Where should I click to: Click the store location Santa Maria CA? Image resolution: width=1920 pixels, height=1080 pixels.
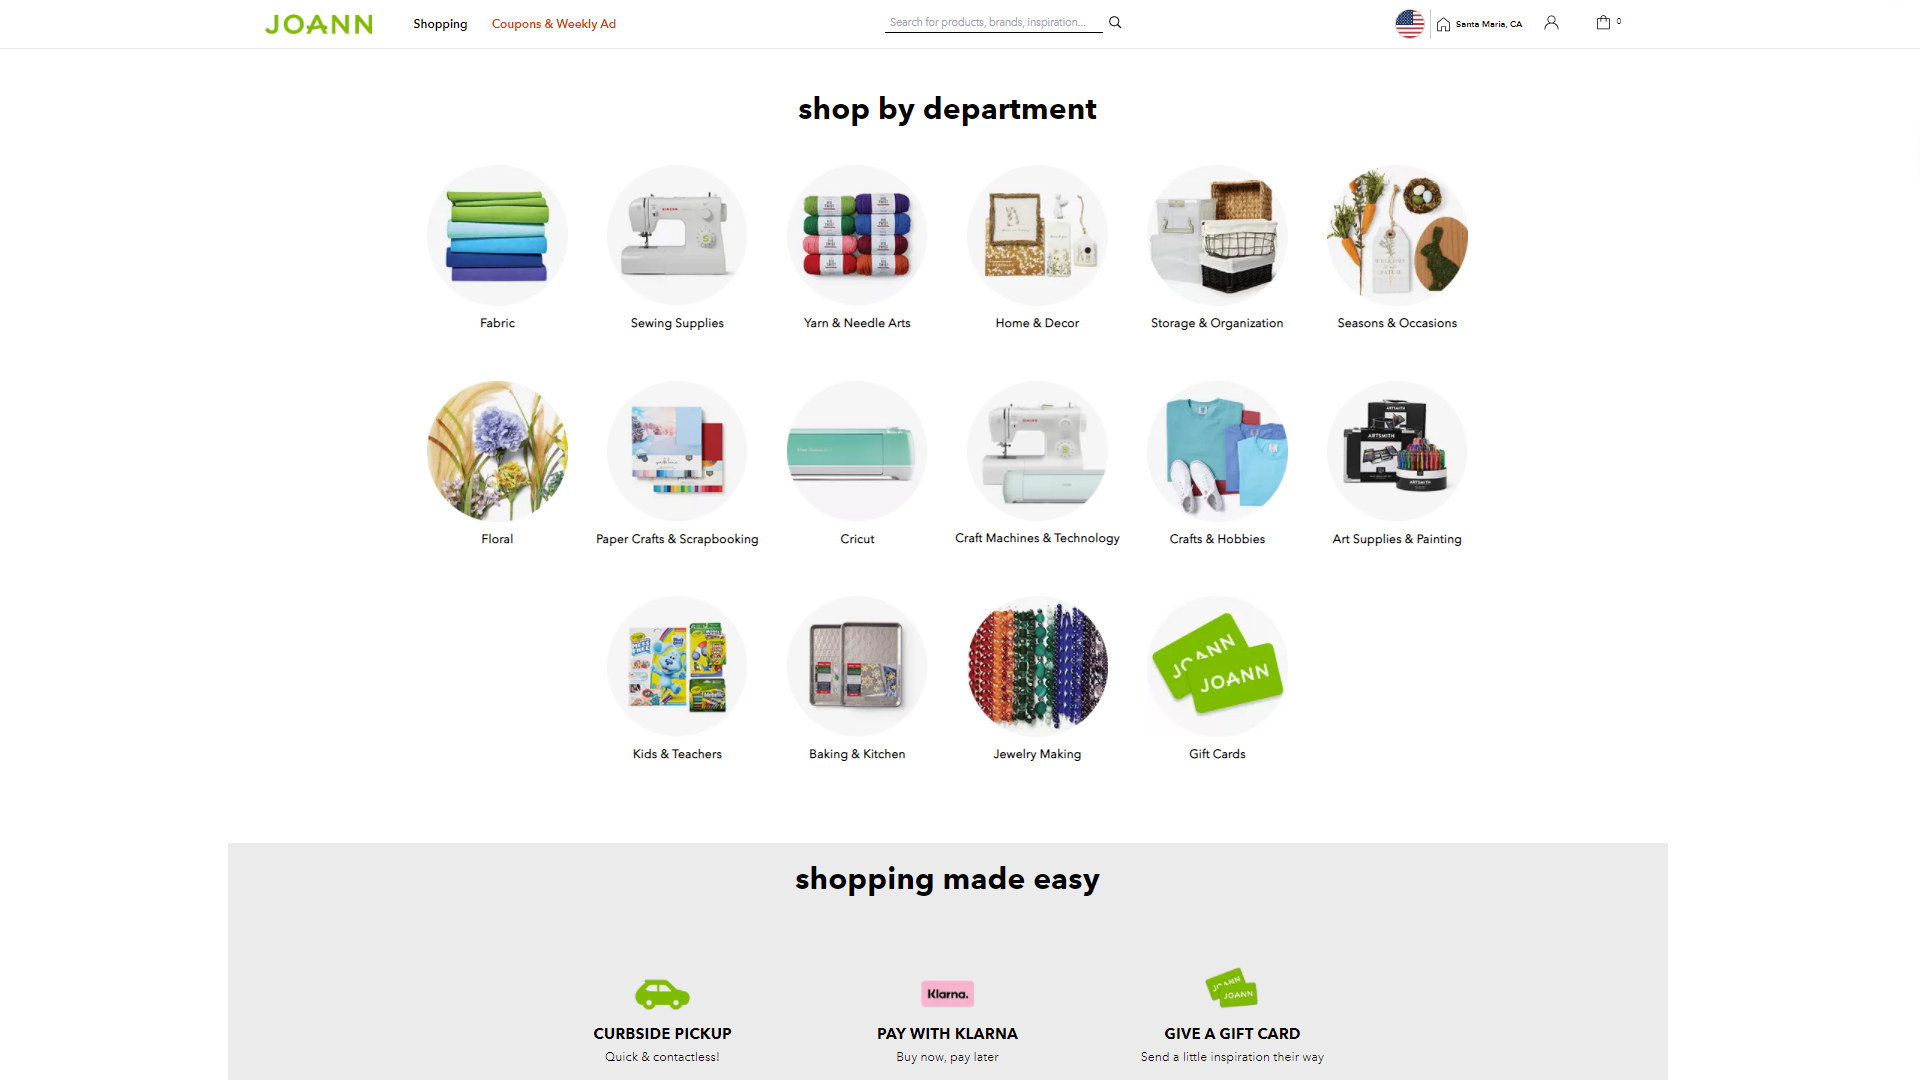[1487, 22]
